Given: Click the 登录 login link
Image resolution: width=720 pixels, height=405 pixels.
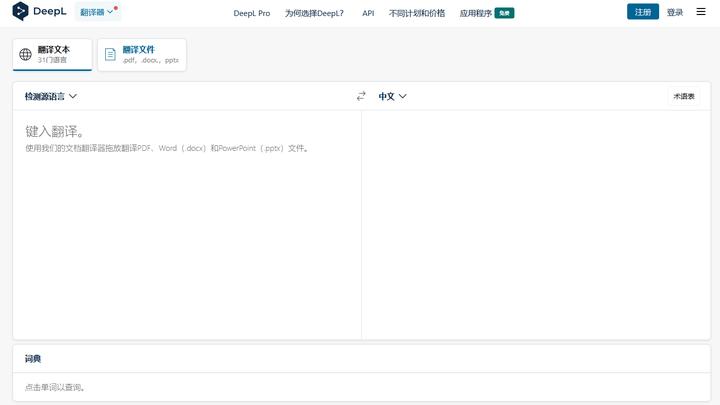Looking at the screenshot, I should click(x=675, y=12).
